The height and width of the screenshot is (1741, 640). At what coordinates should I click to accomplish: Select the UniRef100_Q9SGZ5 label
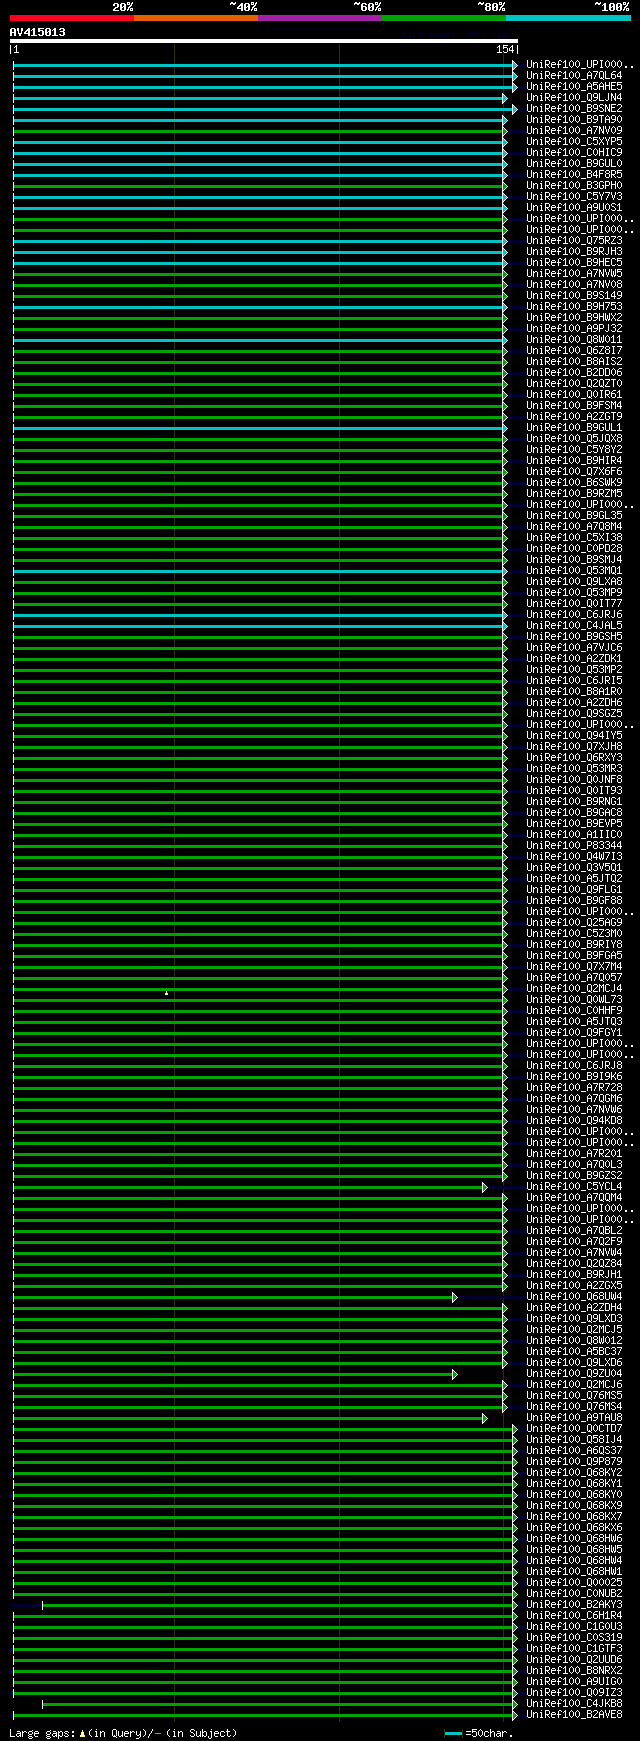coord(574,714)
